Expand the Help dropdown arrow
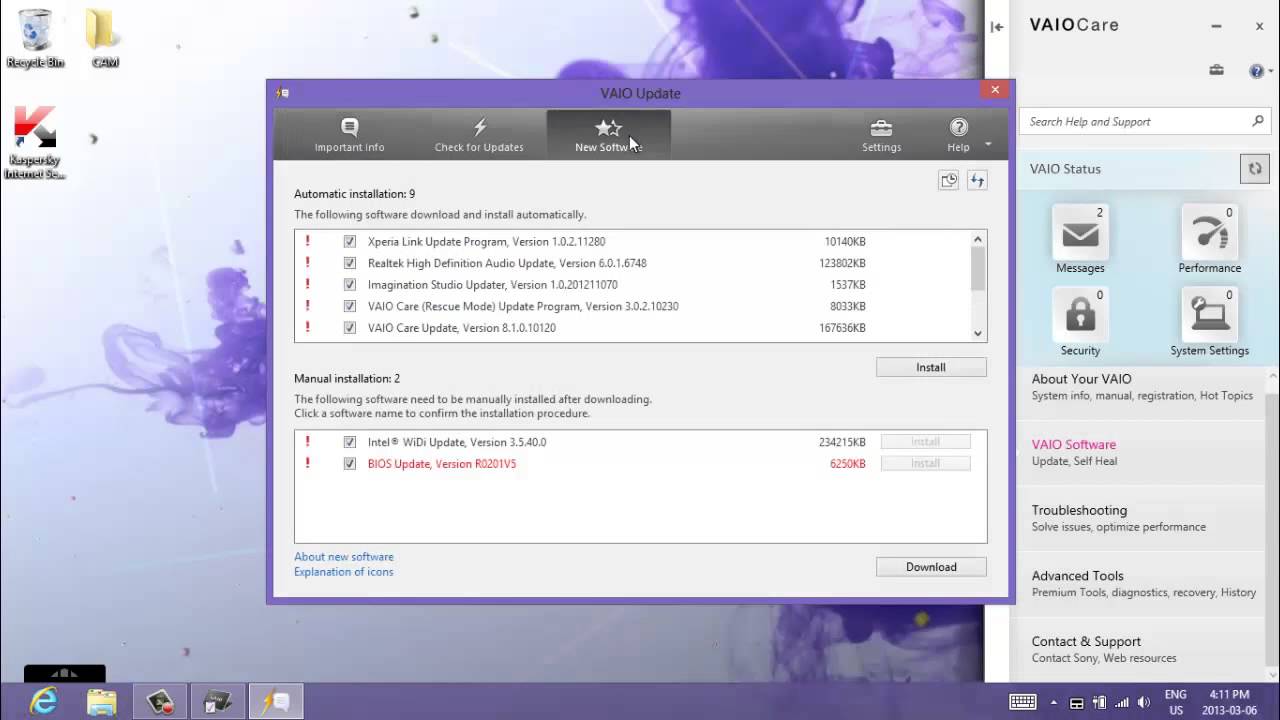 988,144
